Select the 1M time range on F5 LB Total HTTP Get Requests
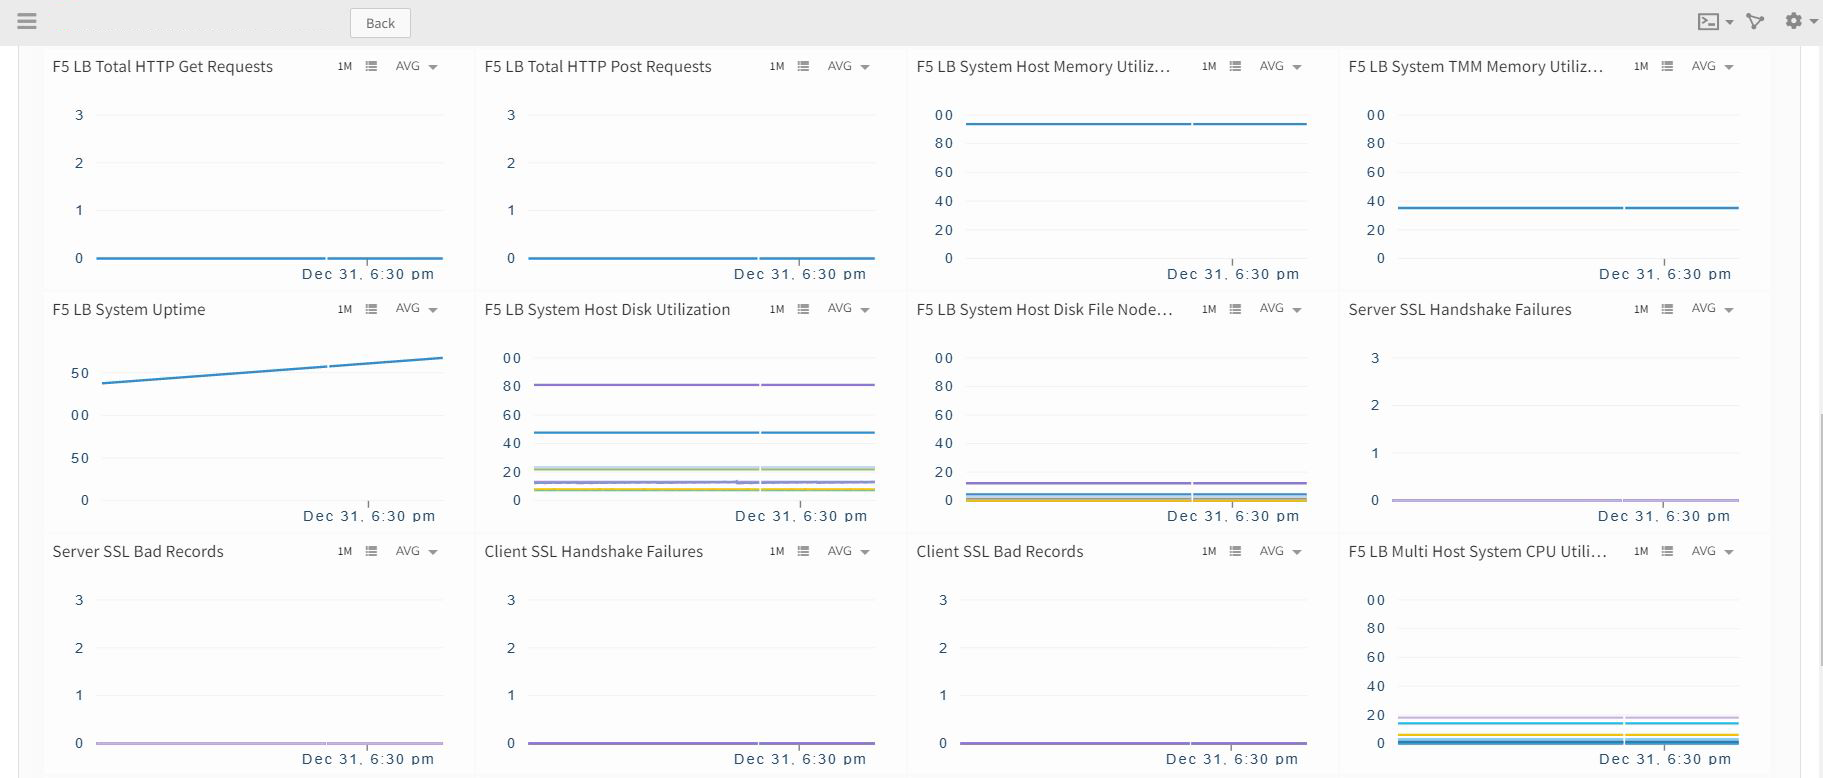This screenshot has height=778, width=1823. (x=344, y=66)
